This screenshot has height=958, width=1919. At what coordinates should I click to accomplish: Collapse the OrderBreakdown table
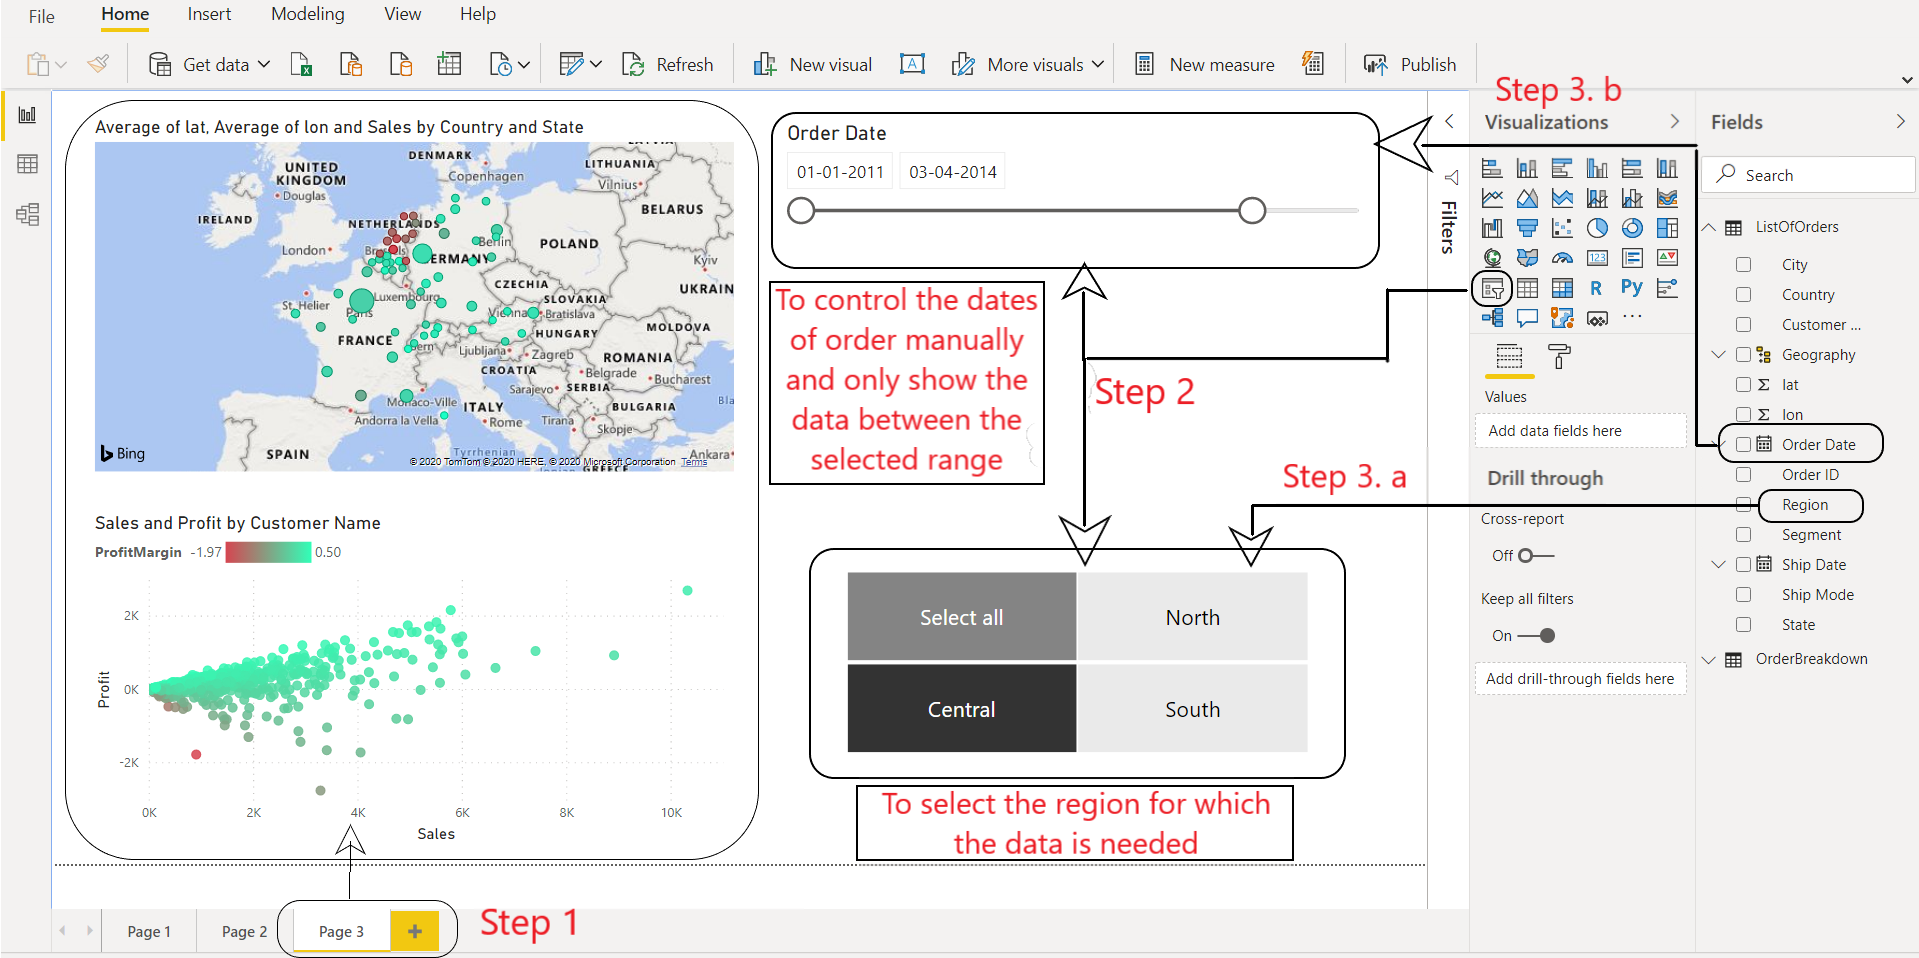(x=1710, y=660)
